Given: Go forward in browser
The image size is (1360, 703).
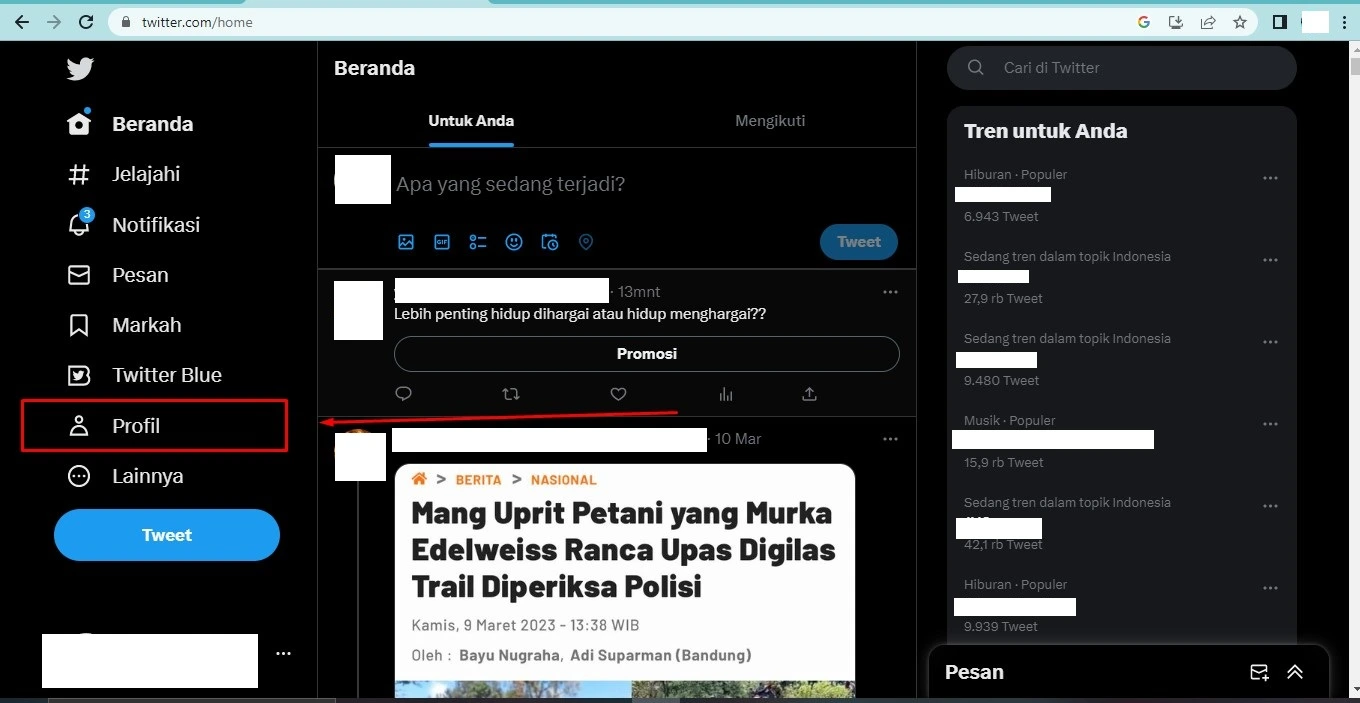Looking at the screenshot, I should click(54, 22).
